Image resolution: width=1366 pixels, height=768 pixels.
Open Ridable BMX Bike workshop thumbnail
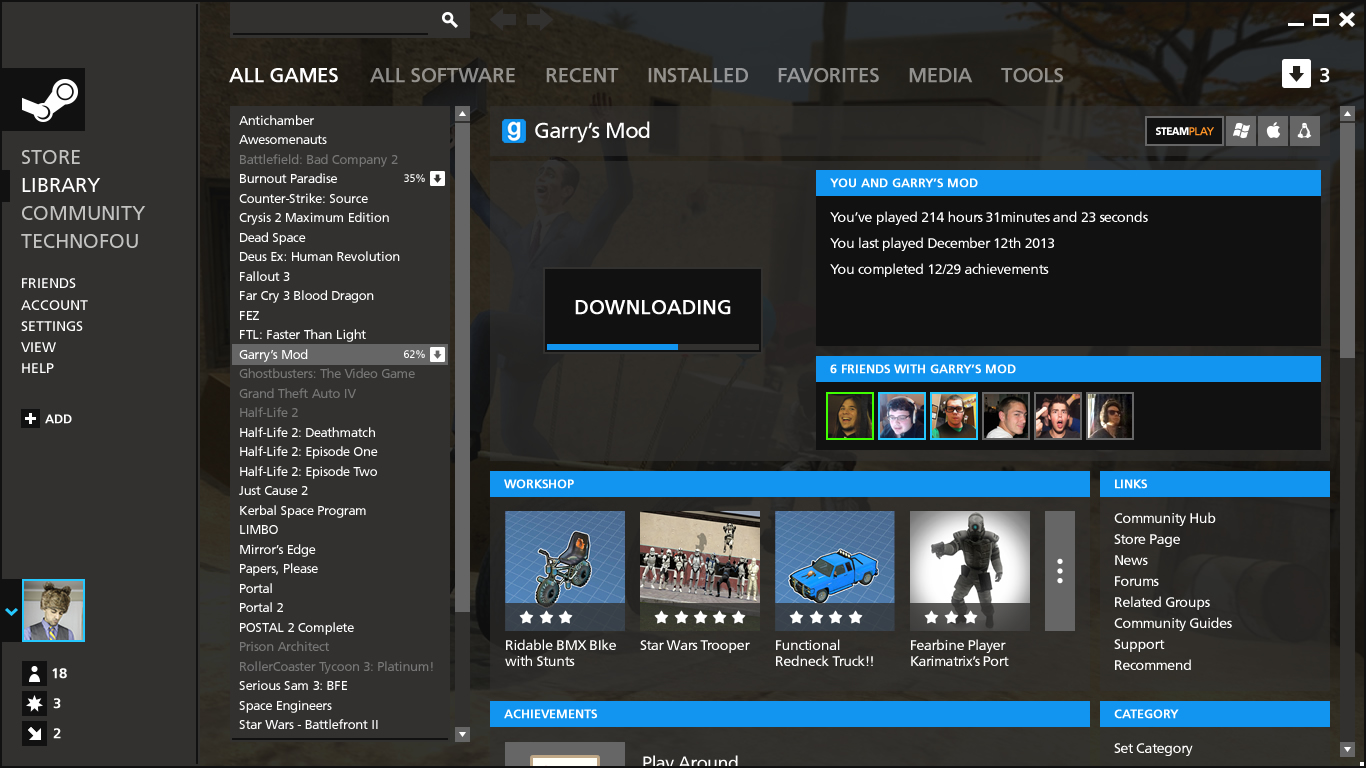[x=565, y=571]
